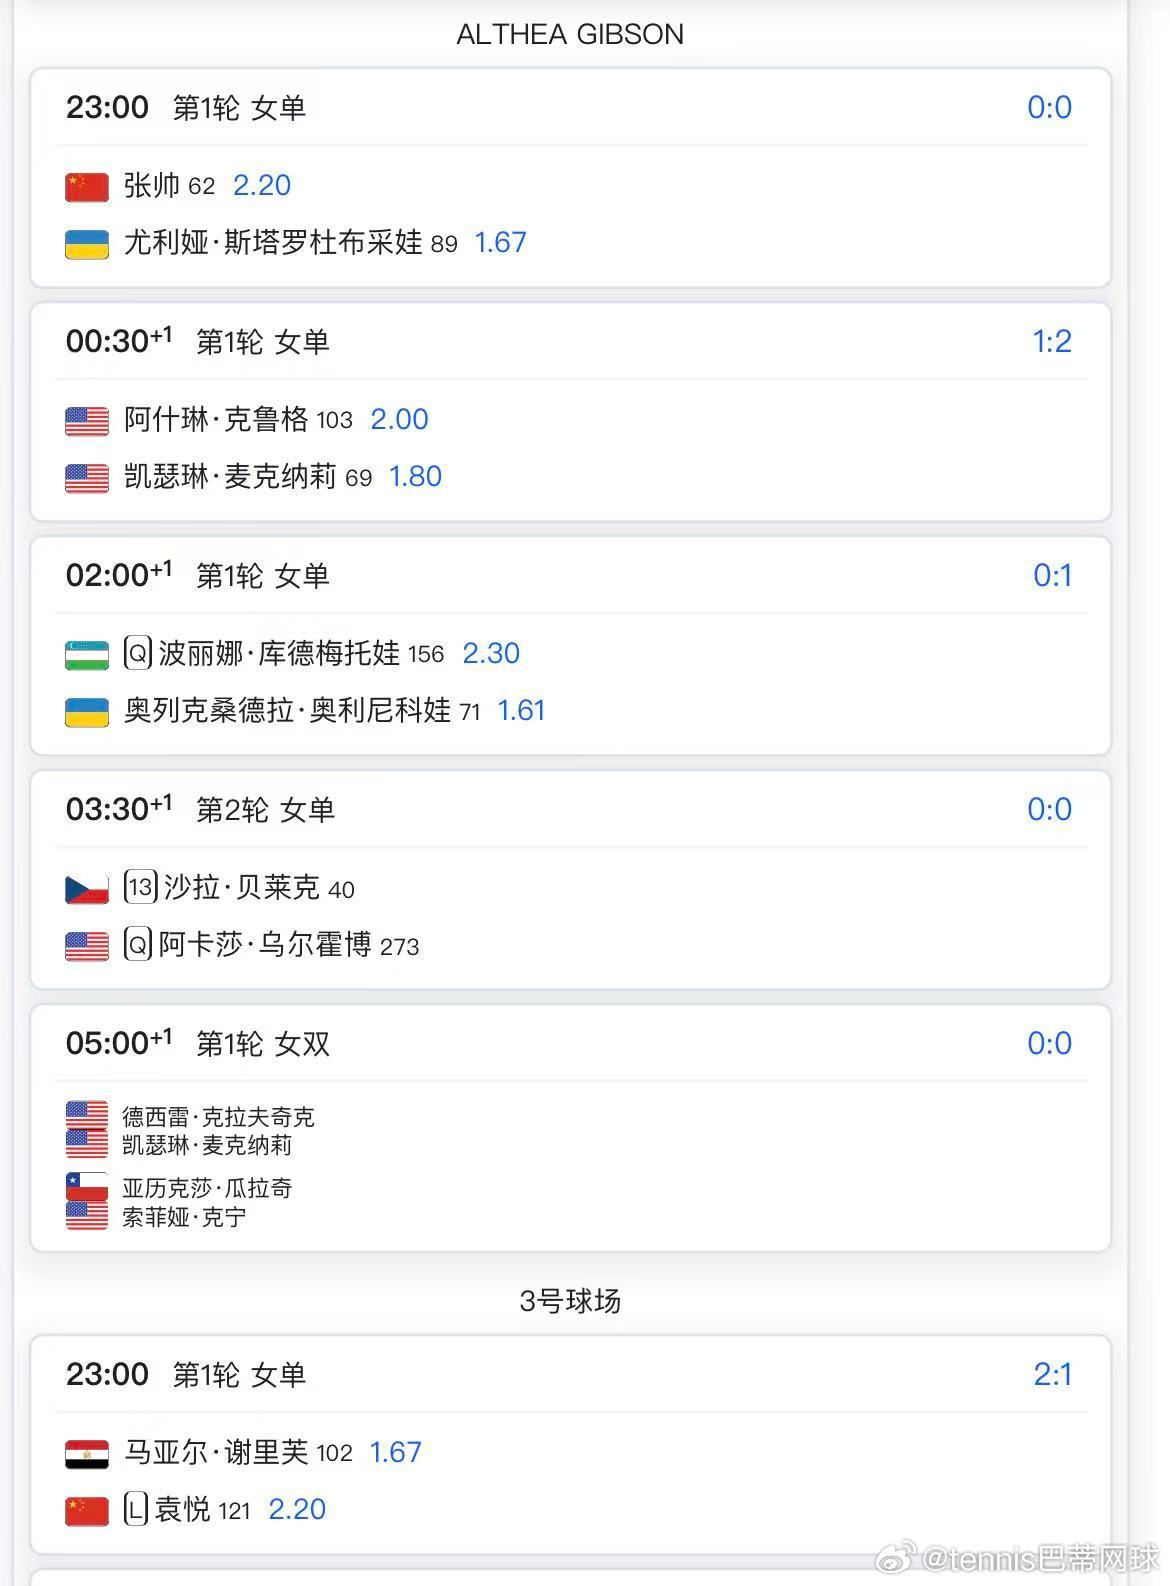Click the Czech flag beside 沙拉·贝莱克
Viewport: 1170px width, 1586px height.
(x=87, y=888)
